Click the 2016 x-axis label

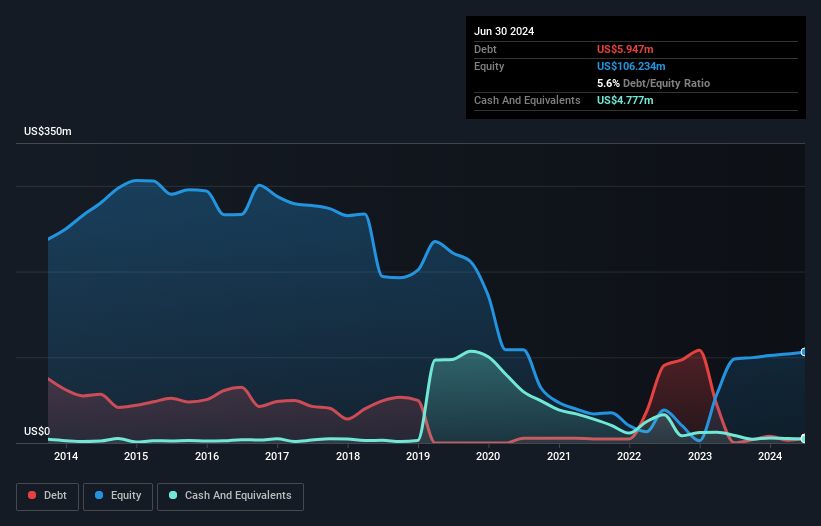click(207, 456)
